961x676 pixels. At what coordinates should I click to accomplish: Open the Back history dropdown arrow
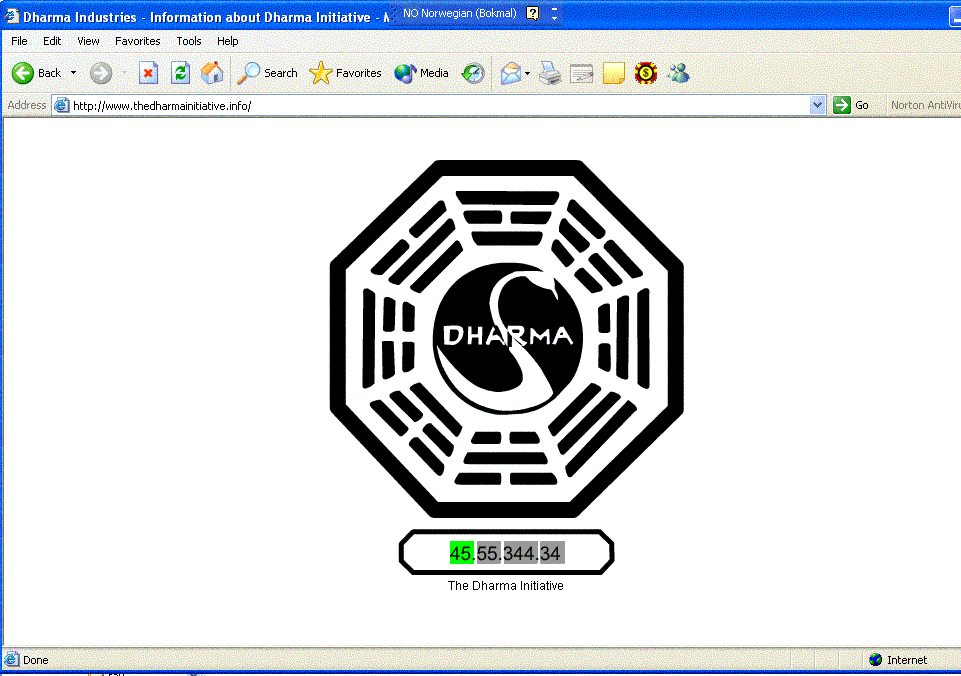pos(74,73)
